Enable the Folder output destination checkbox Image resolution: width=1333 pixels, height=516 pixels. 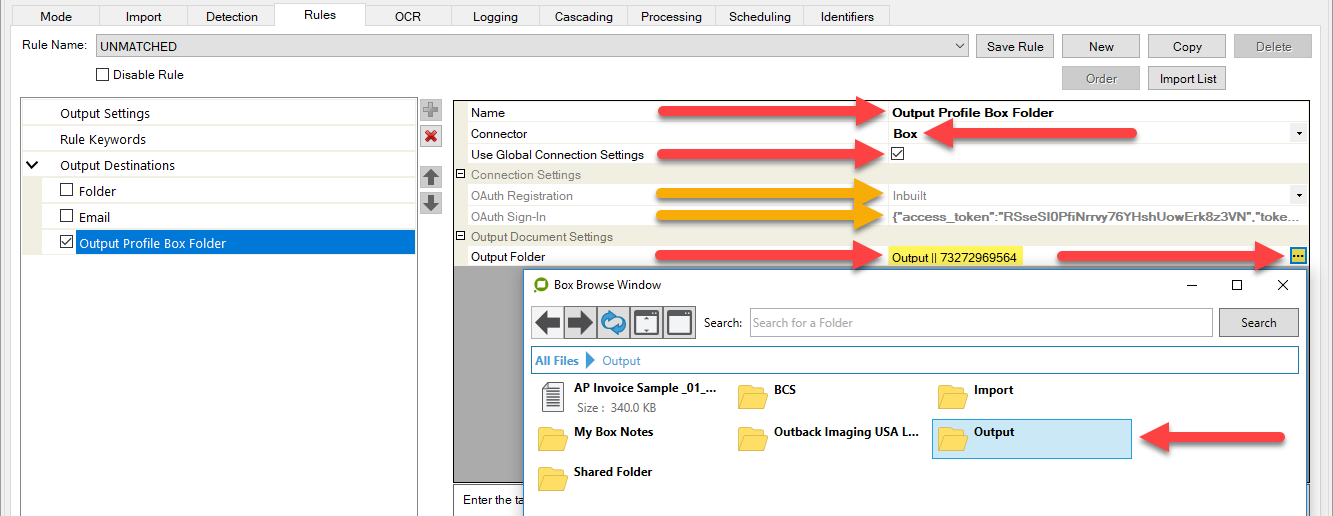67,191
